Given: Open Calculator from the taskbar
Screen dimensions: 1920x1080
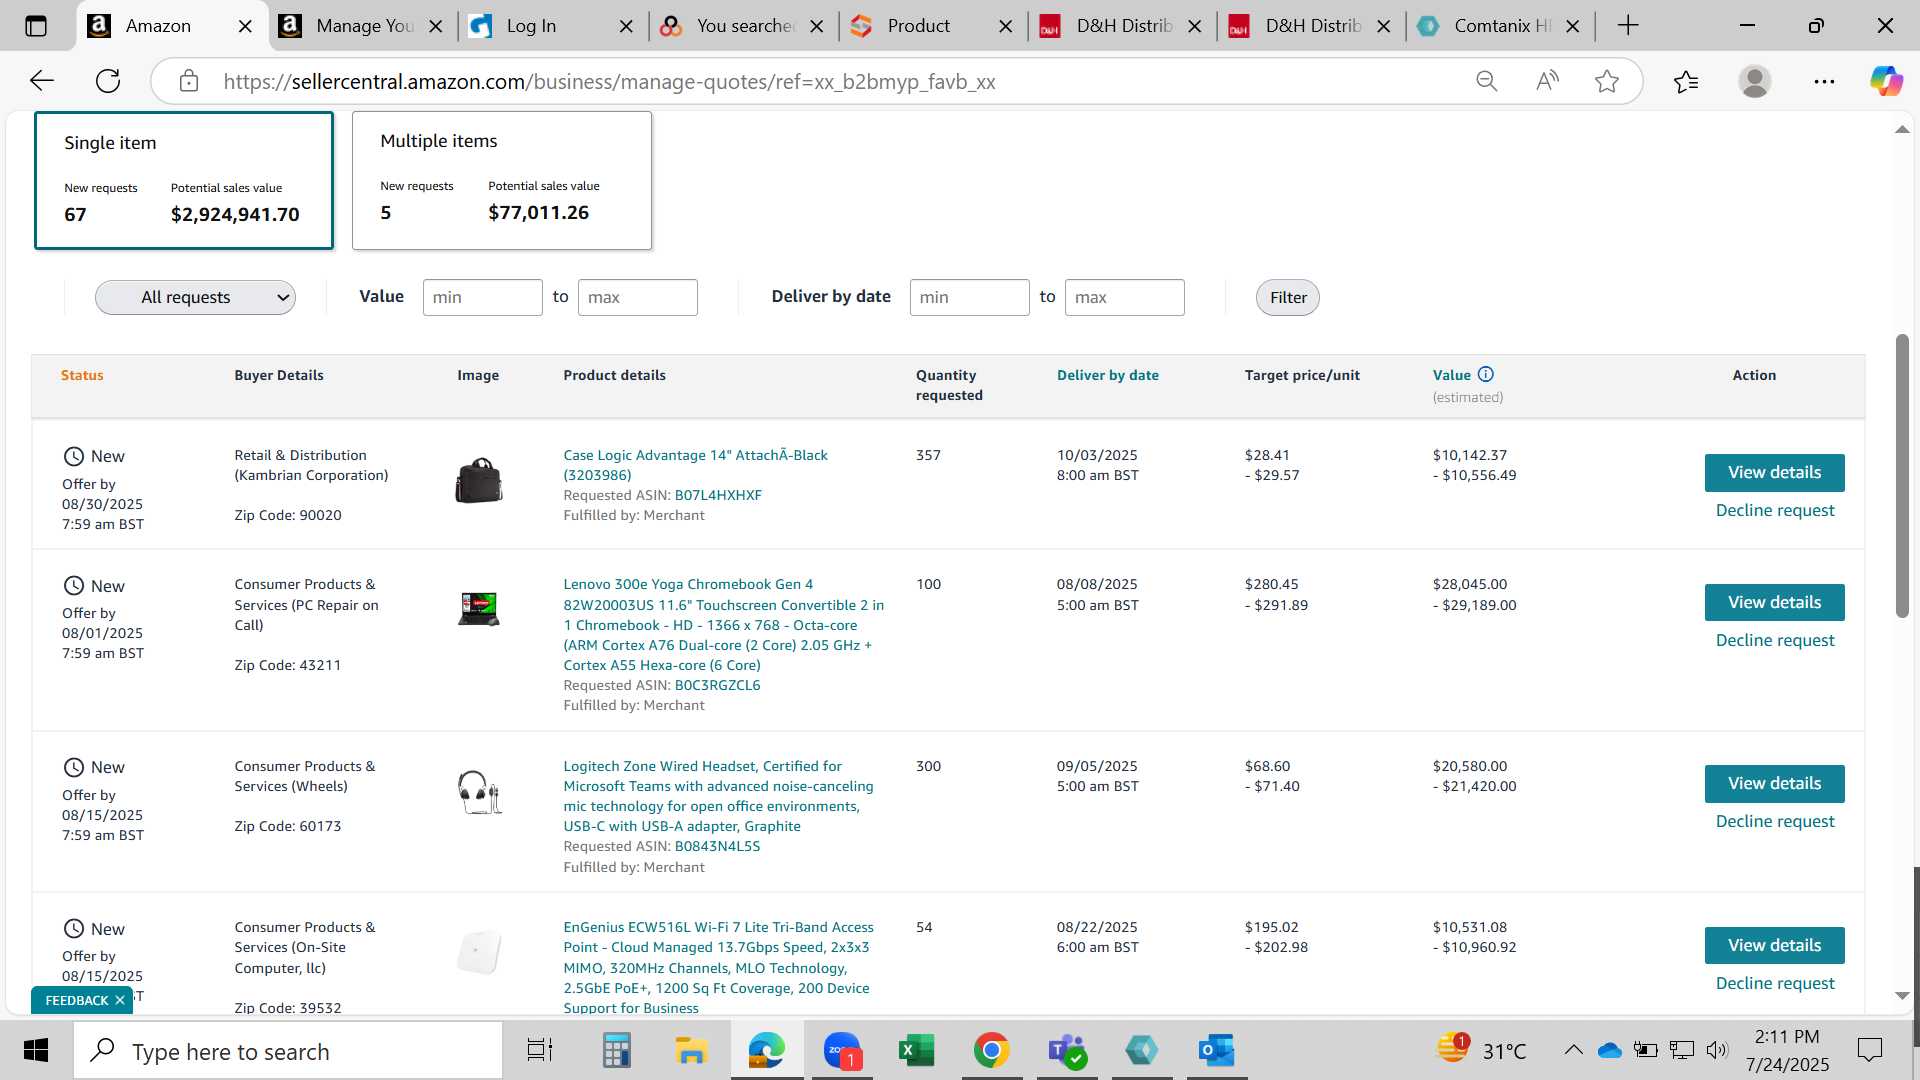Looking at the screenshot, I should pos(616,1050).
